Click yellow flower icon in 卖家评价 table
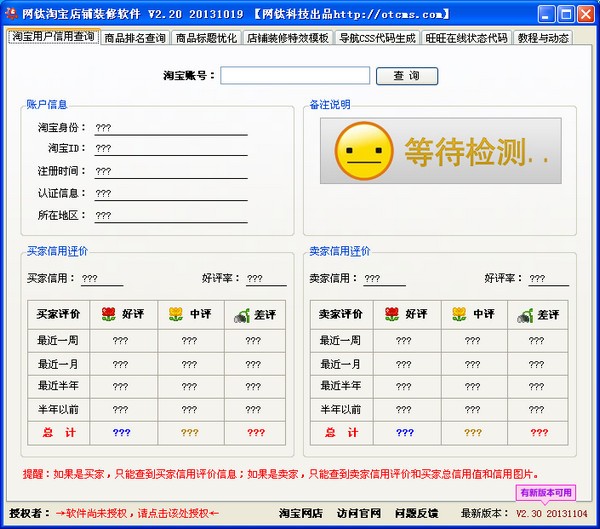This screenshot has height=529, width=600. 459,314
